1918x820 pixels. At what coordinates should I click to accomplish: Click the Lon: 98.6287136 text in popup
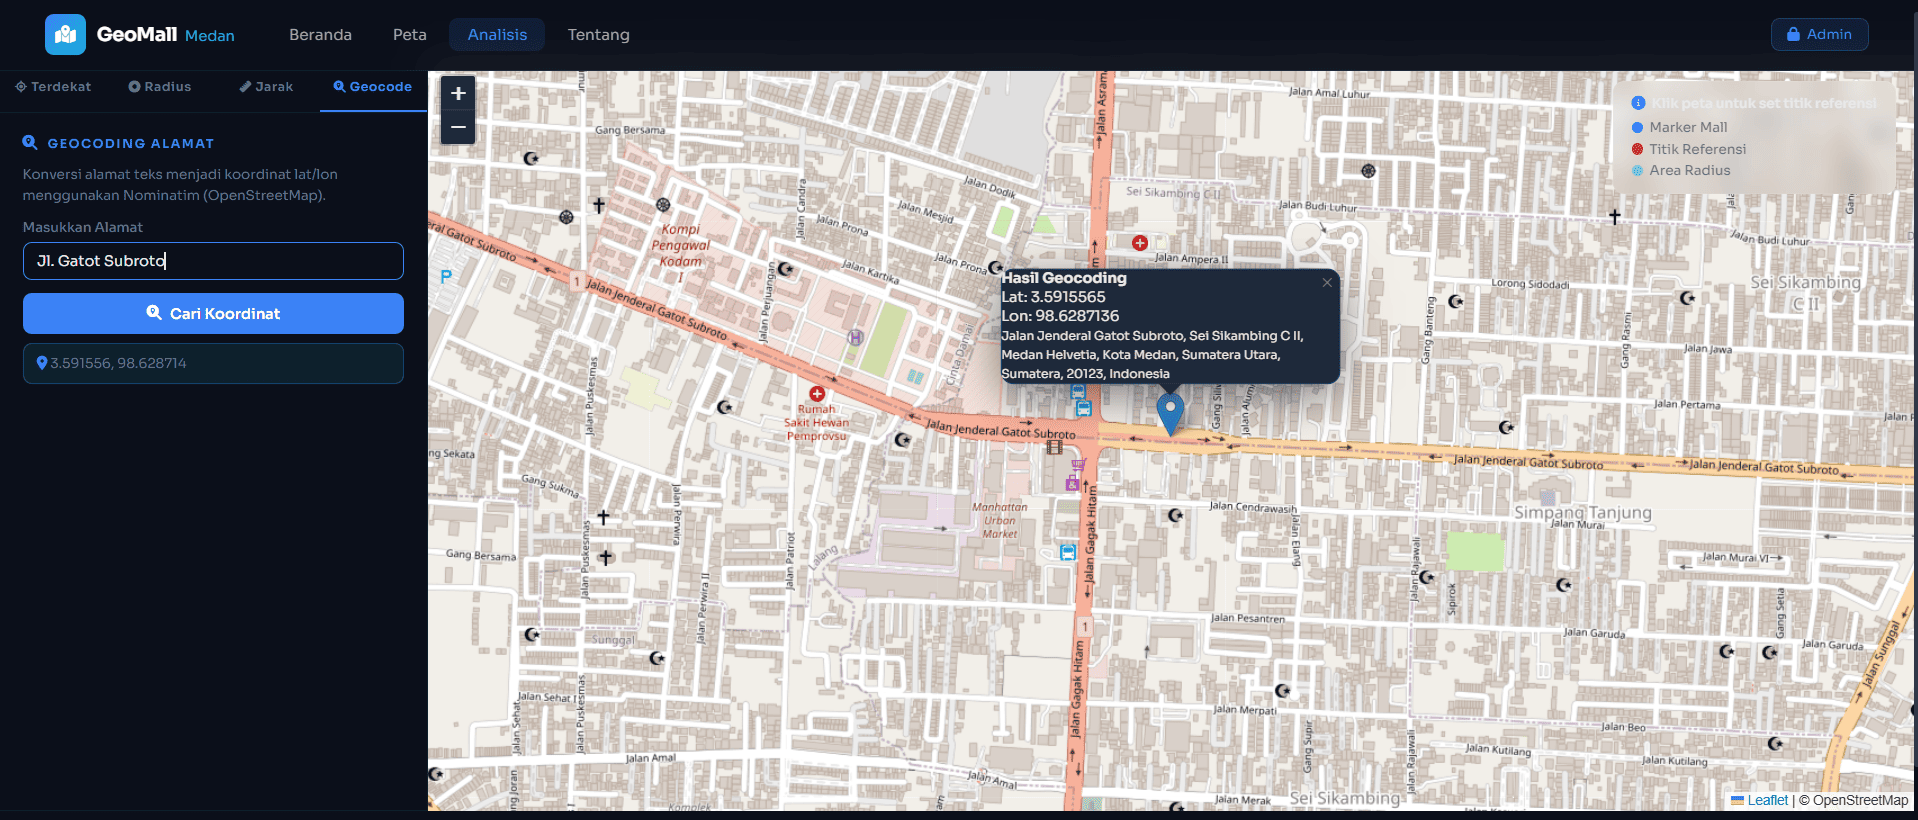click(x=1060, y=316)
